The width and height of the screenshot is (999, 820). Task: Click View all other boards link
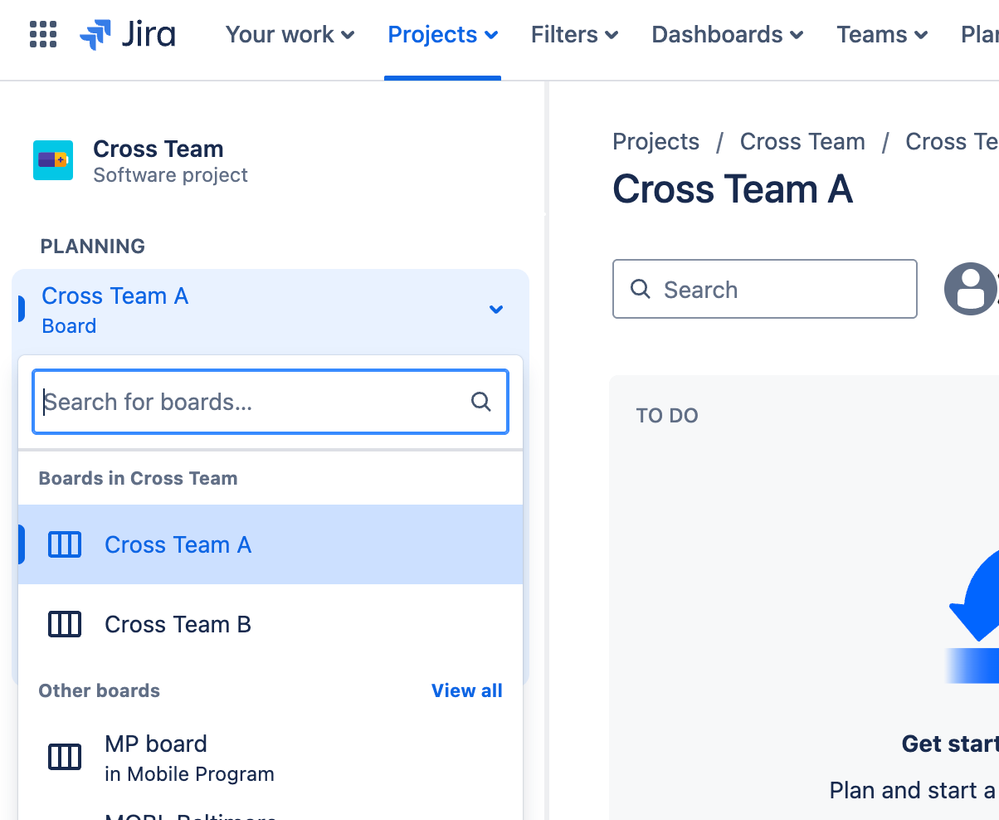point(467,691)
